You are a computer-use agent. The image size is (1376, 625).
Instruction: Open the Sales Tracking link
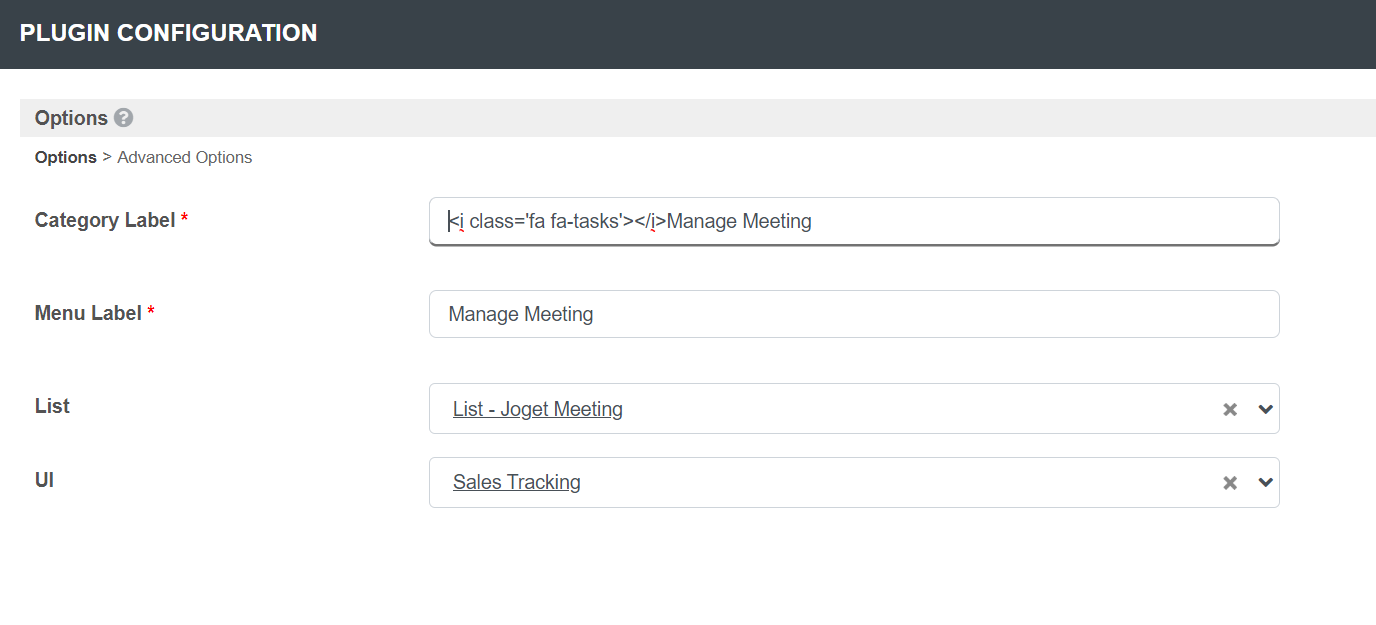[517, 483]
